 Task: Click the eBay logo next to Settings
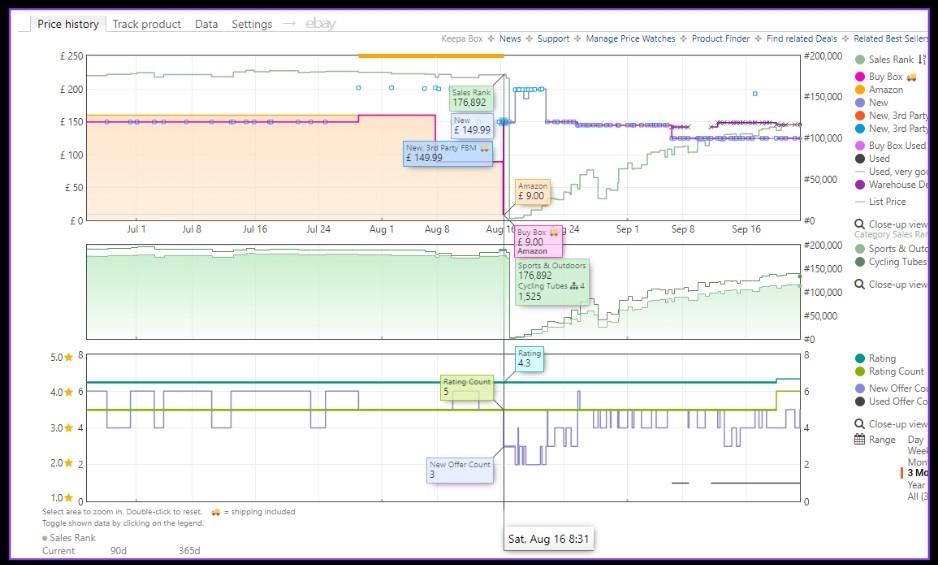321,24
